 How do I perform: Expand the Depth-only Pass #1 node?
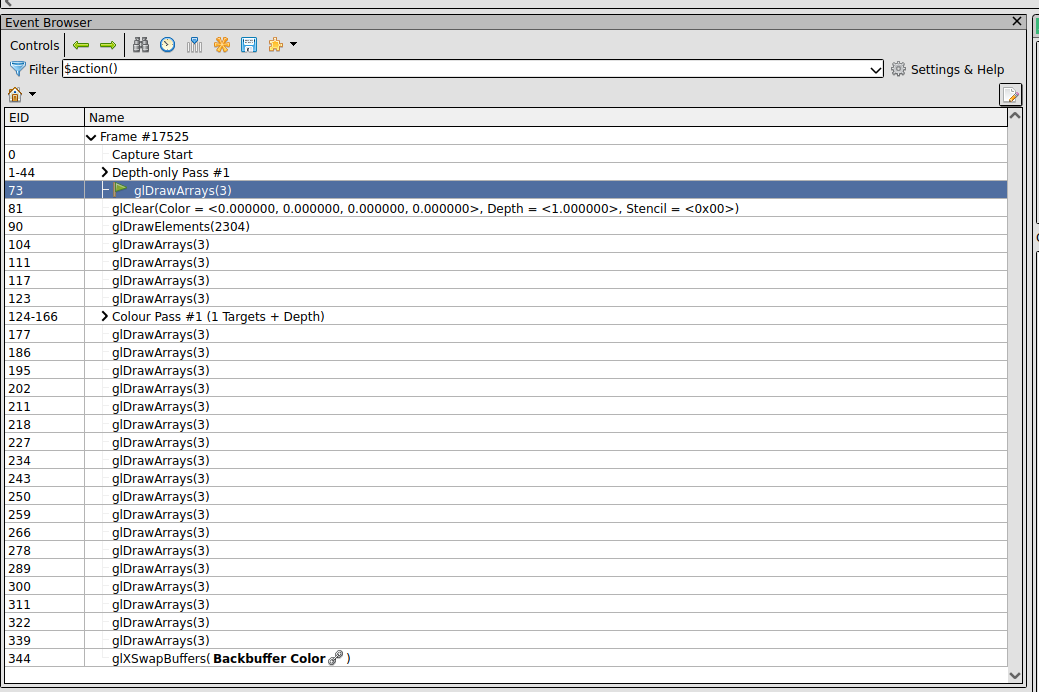pos(104,173)
